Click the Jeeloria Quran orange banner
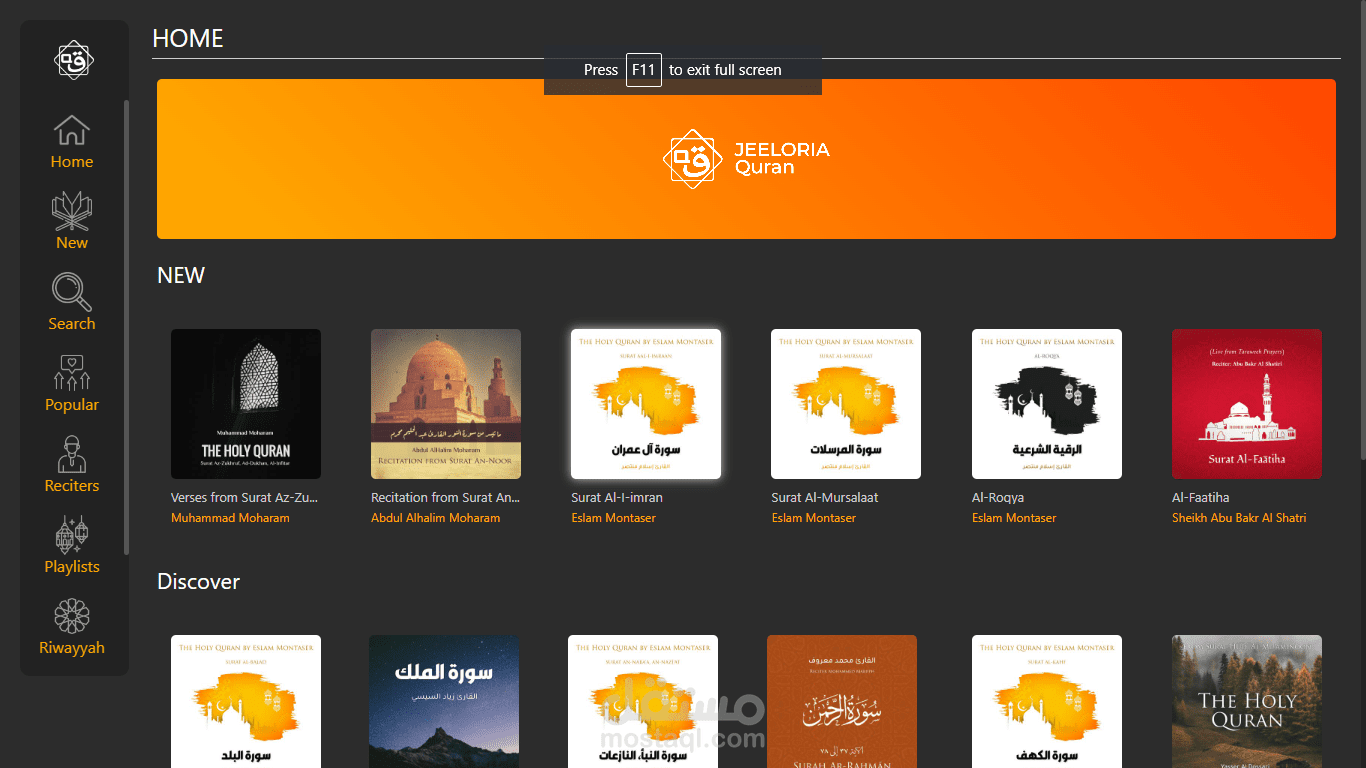Viewport: 1366px width, 768px height. pyautogui.click(x=746, y=159)
